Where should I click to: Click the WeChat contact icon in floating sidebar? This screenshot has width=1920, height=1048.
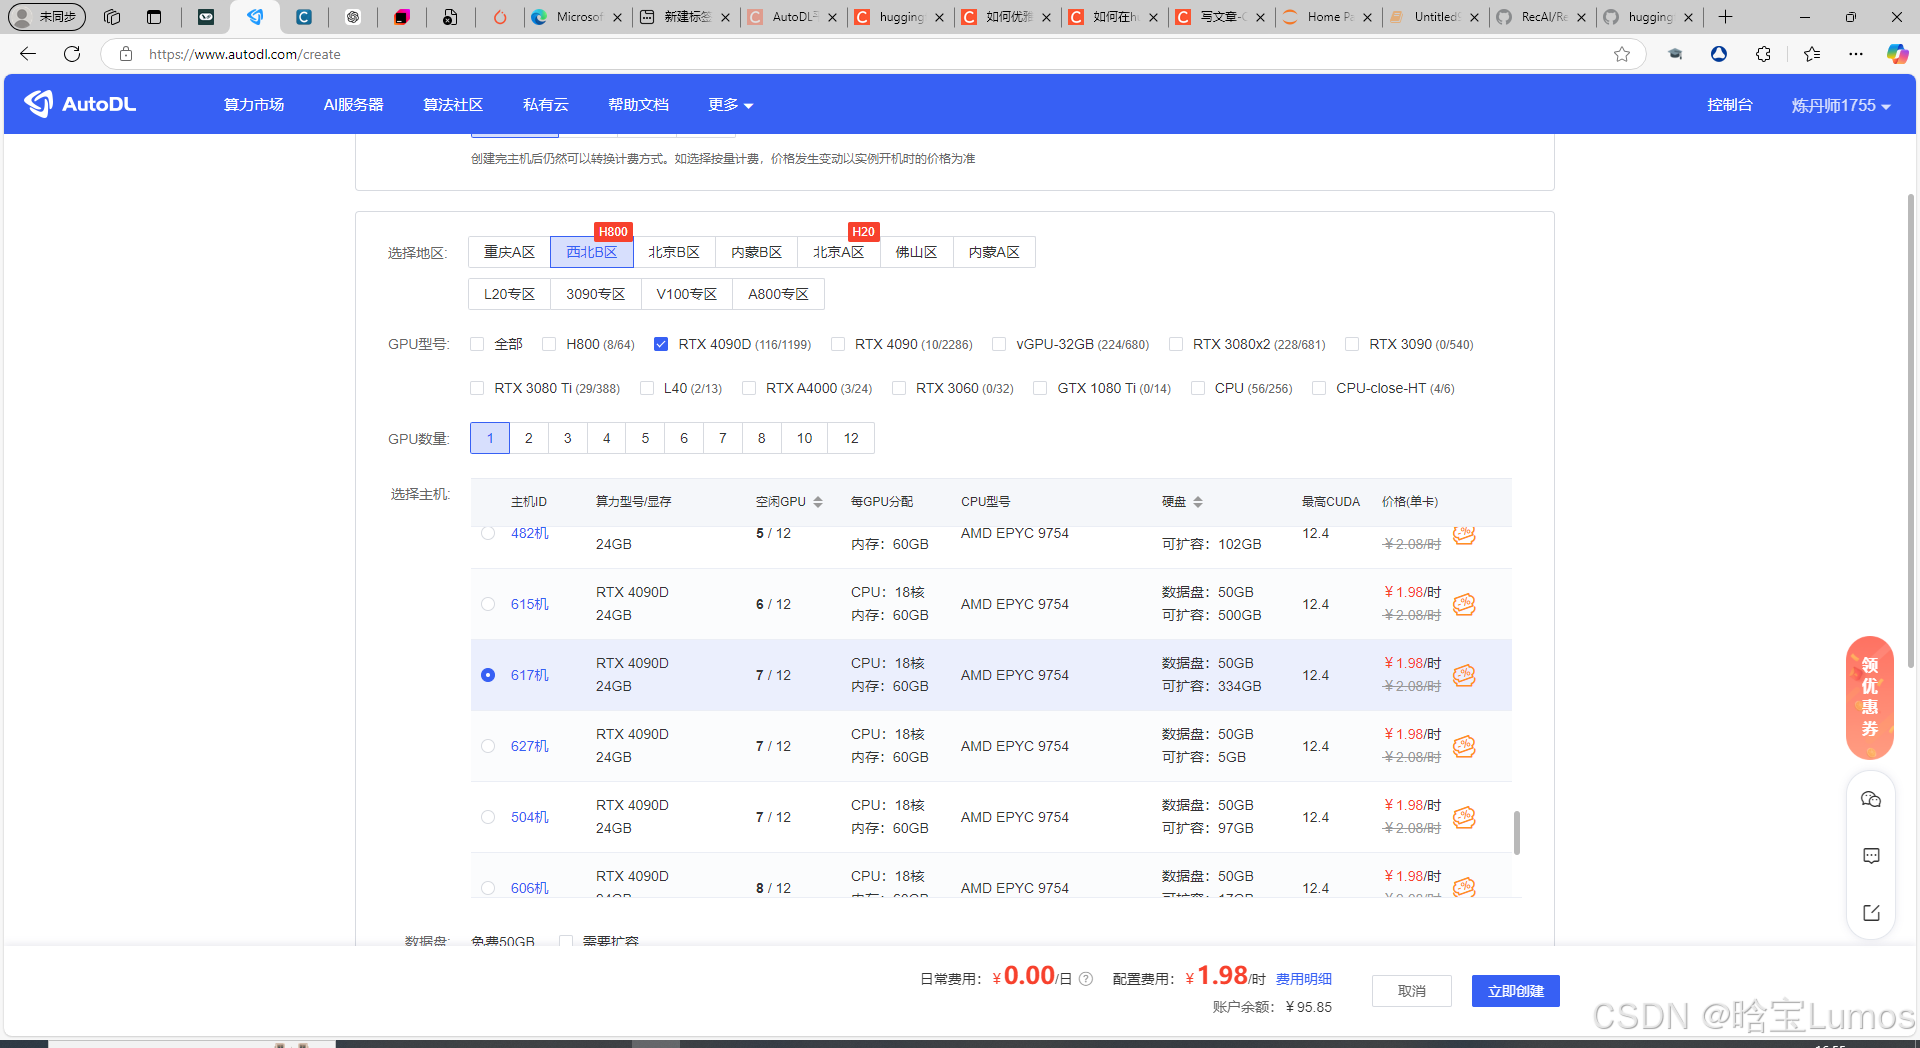[x=1870, y=799]
